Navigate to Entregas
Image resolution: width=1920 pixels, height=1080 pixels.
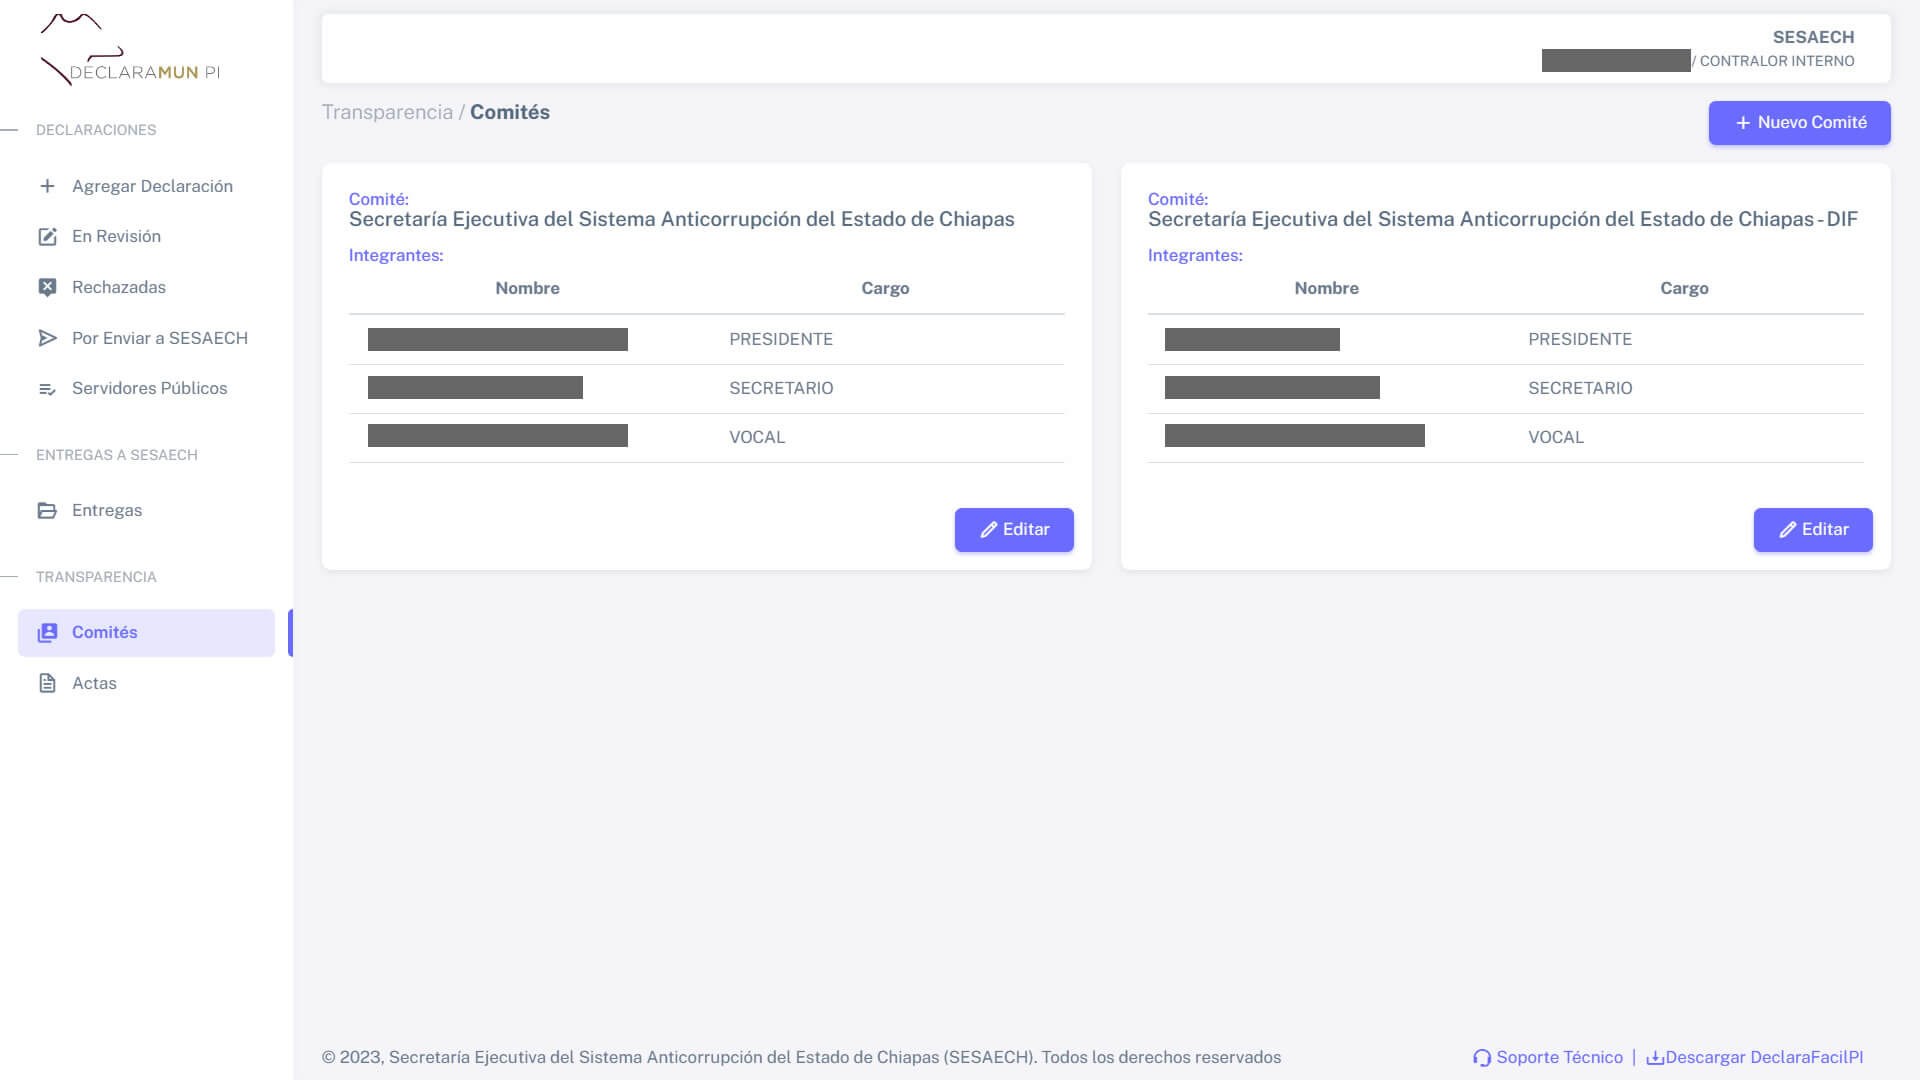(146, 511)
